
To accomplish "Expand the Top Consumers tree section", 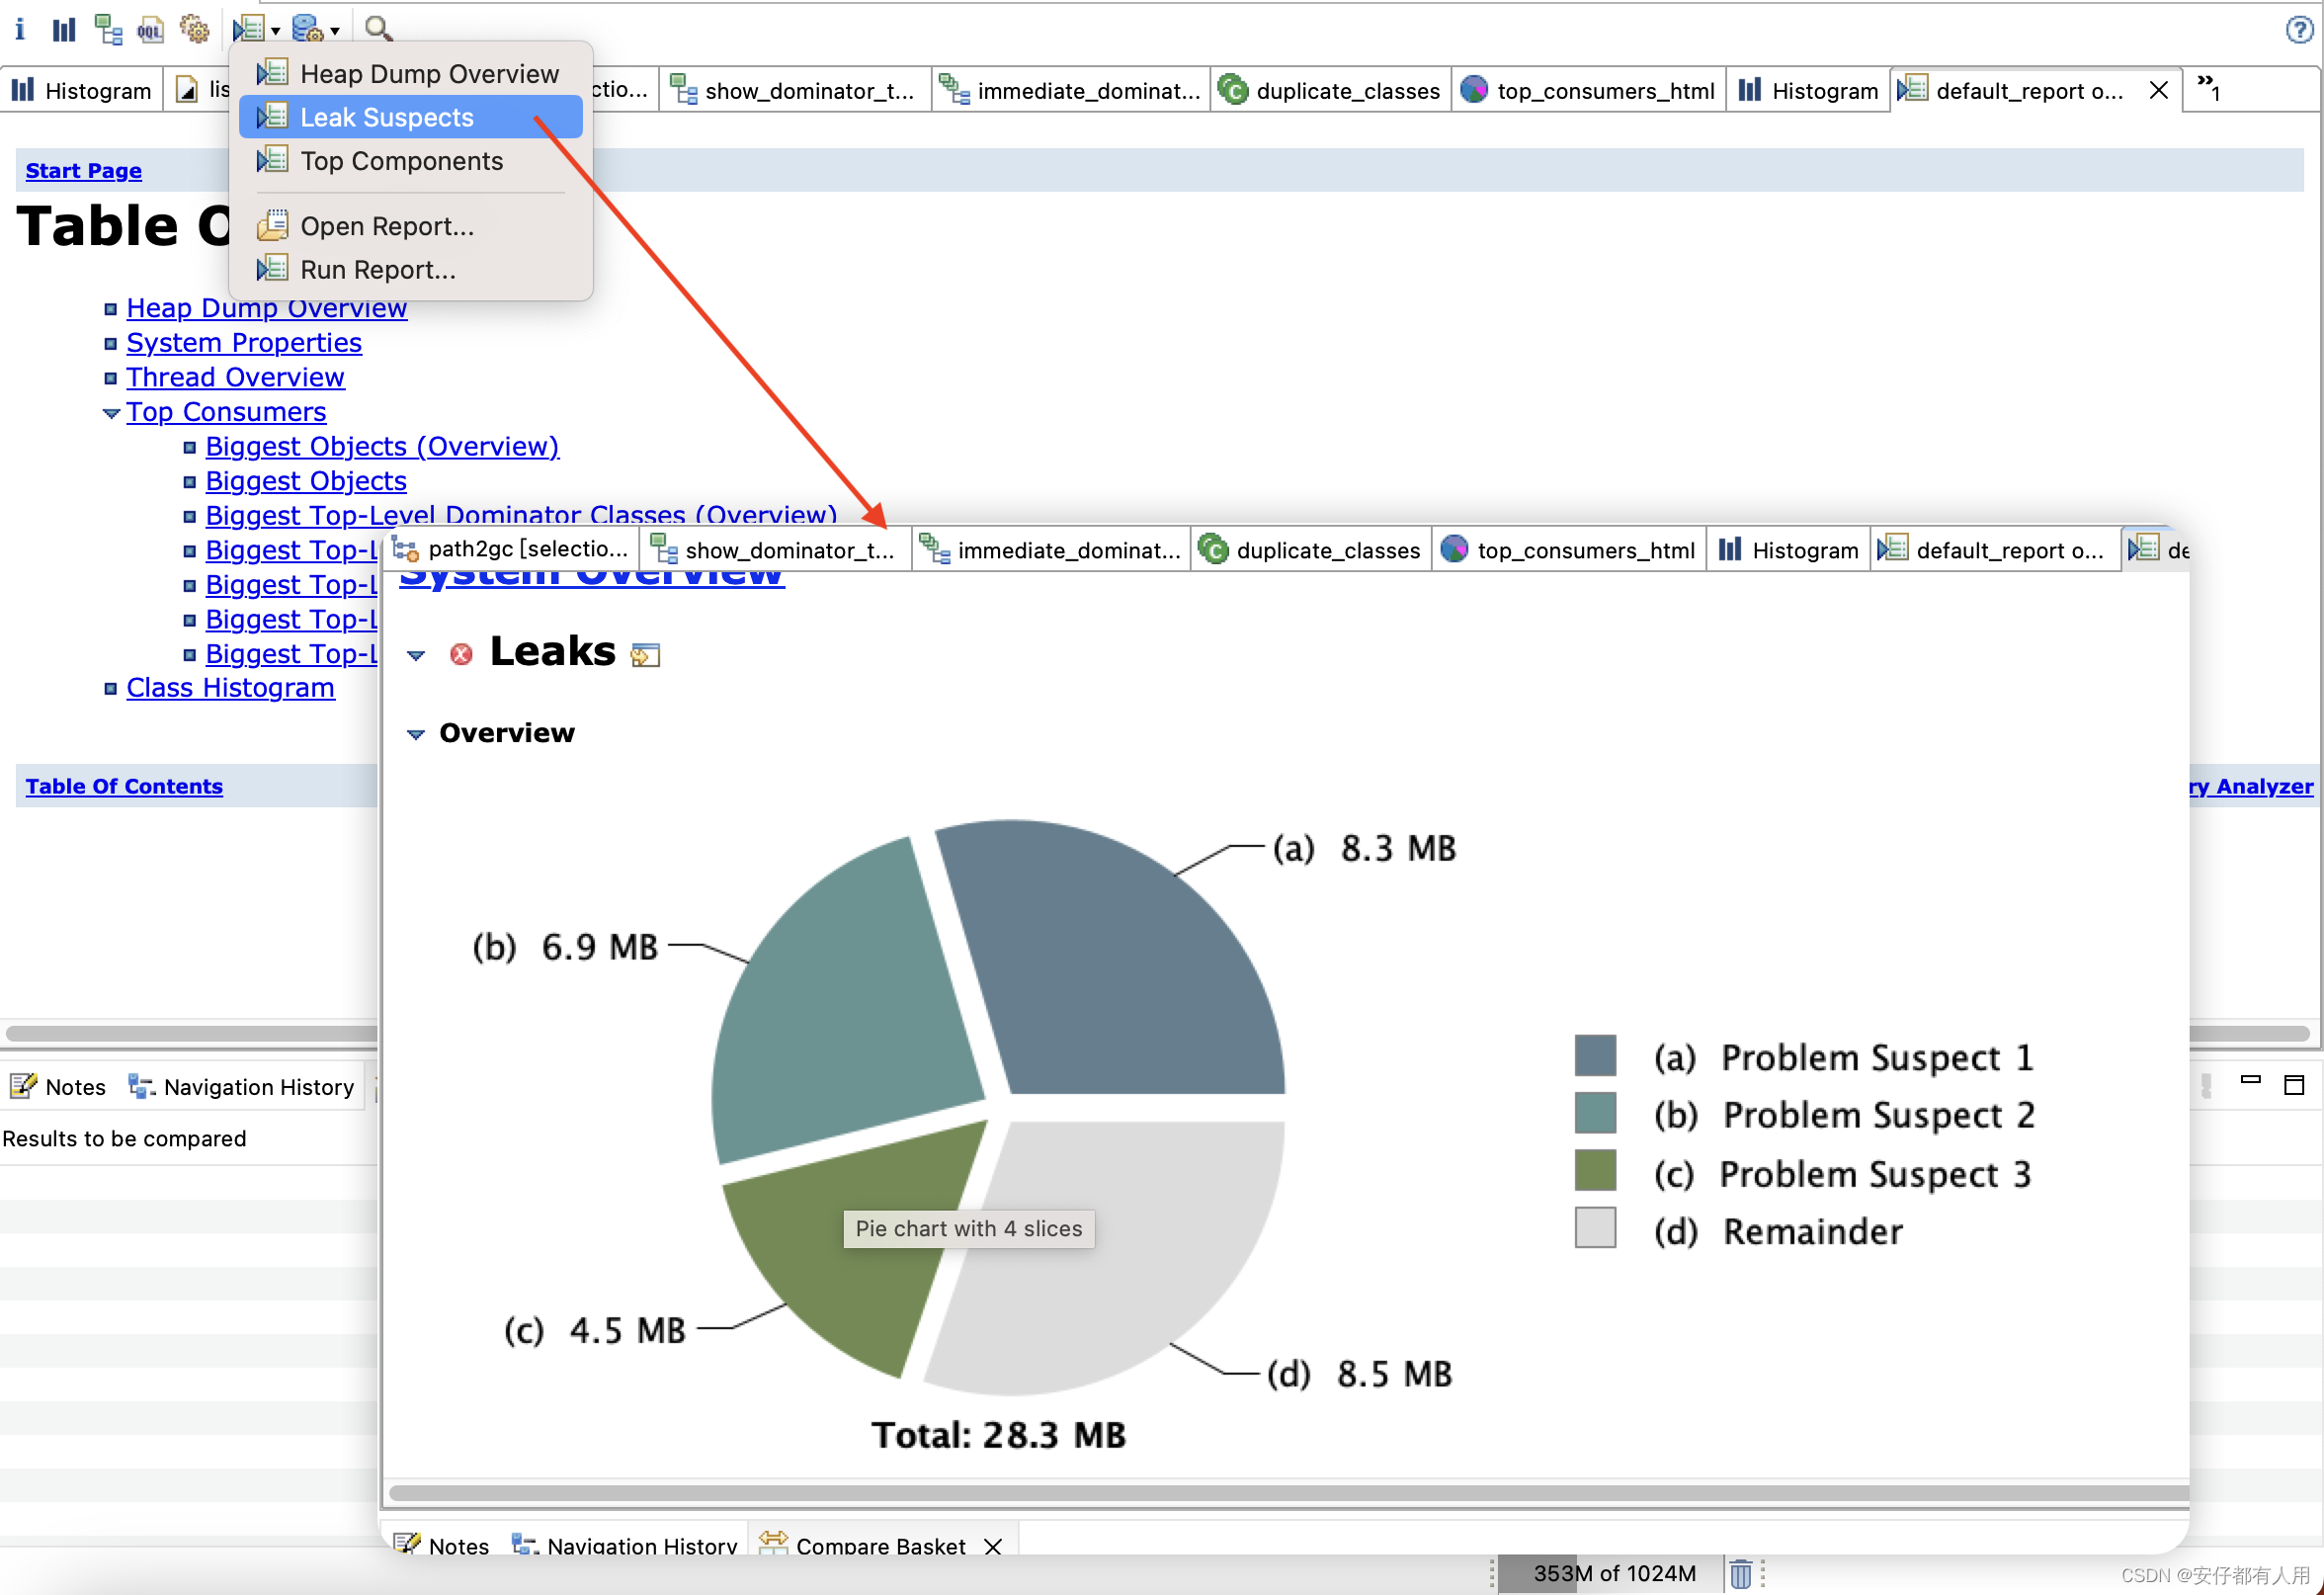I will point(110,410).
